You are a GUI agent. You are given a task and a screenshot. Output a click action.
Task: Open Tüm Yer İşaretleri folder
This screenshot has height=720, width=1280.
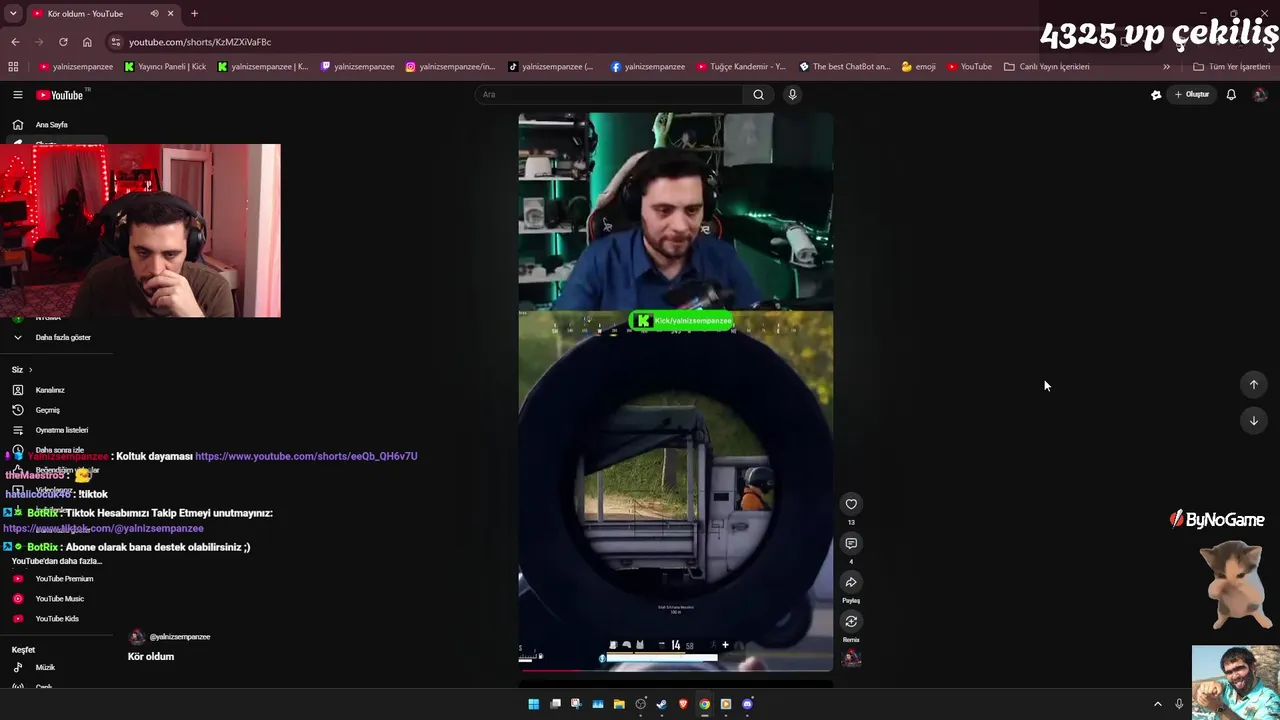pos(1232,67)
